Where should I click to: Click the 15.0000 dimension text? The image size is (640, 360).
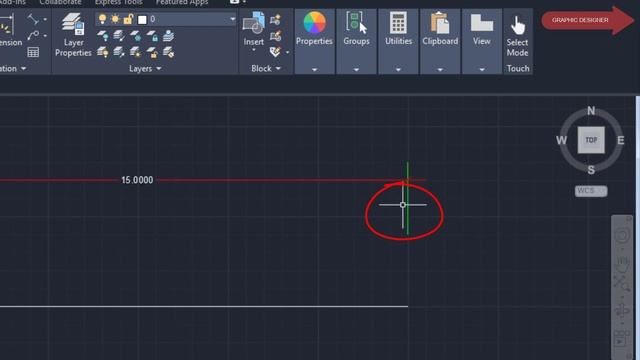pos(137,180)
